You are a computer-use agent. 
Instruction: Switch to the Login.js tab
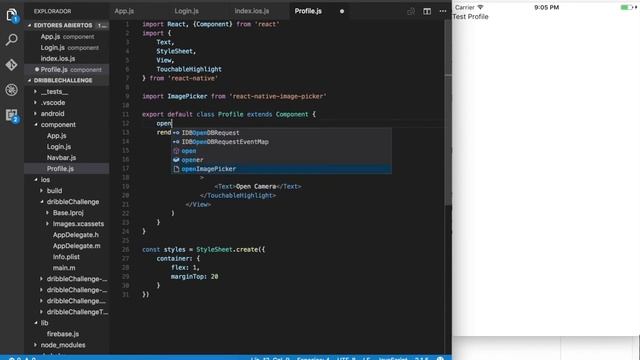[x=187, y=11]
